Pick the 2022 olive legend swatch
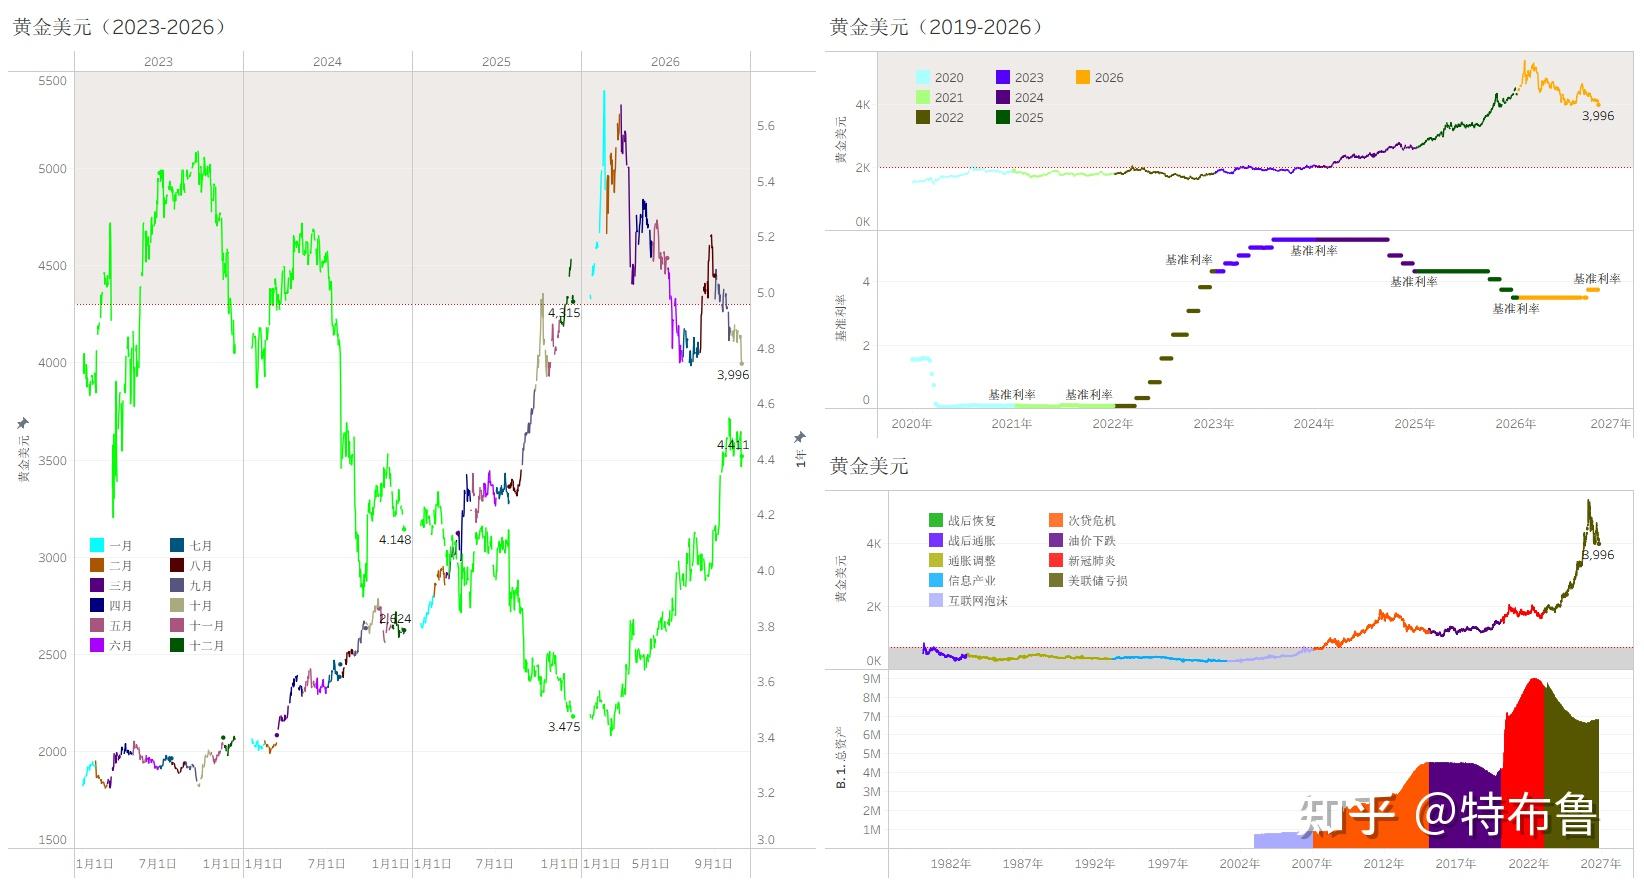The image size is (1644, 884). [x=923, y=118]
